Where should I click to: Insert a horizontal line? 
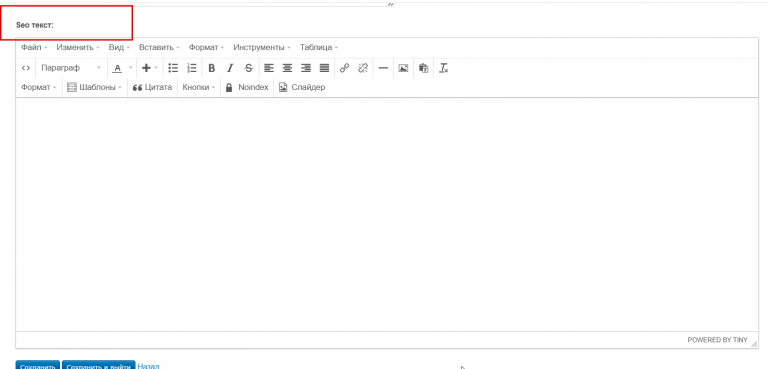click(x=383, y=68)
